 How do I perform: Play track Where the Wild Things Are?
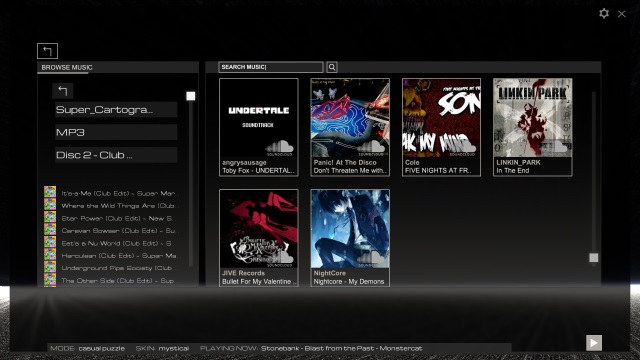[118, 206]
